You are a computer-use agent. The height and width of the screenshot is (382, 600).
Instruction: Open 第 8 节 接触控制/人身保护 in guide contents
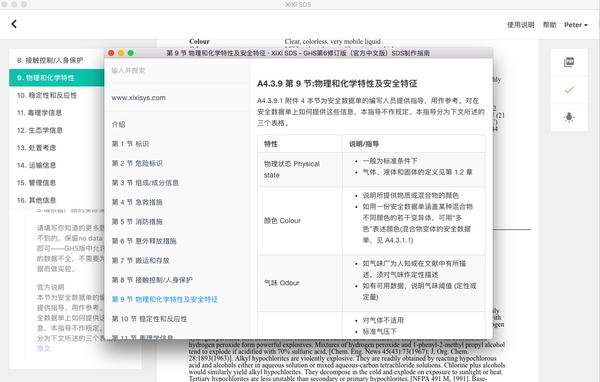click(x=152, y=280)
